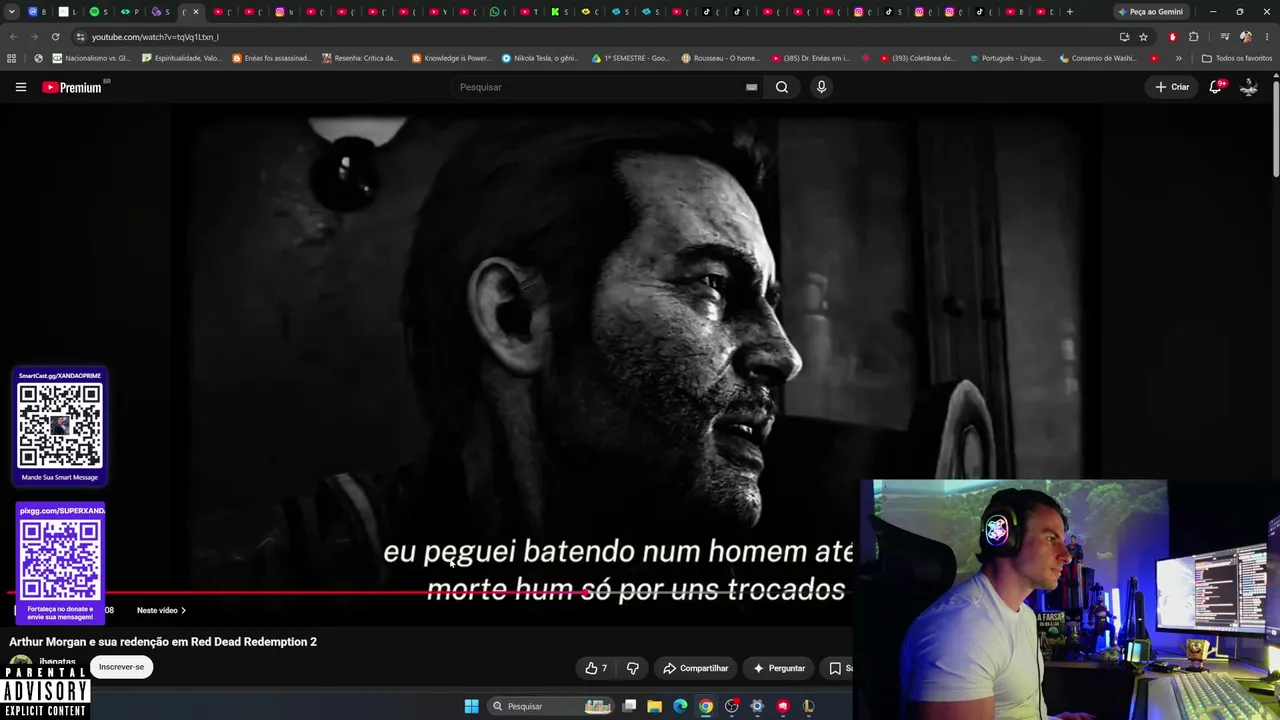Open the on-screen keyboard in search box
Image resolution: width=1280 pixels, height=720 pixels.
(751, 87)
